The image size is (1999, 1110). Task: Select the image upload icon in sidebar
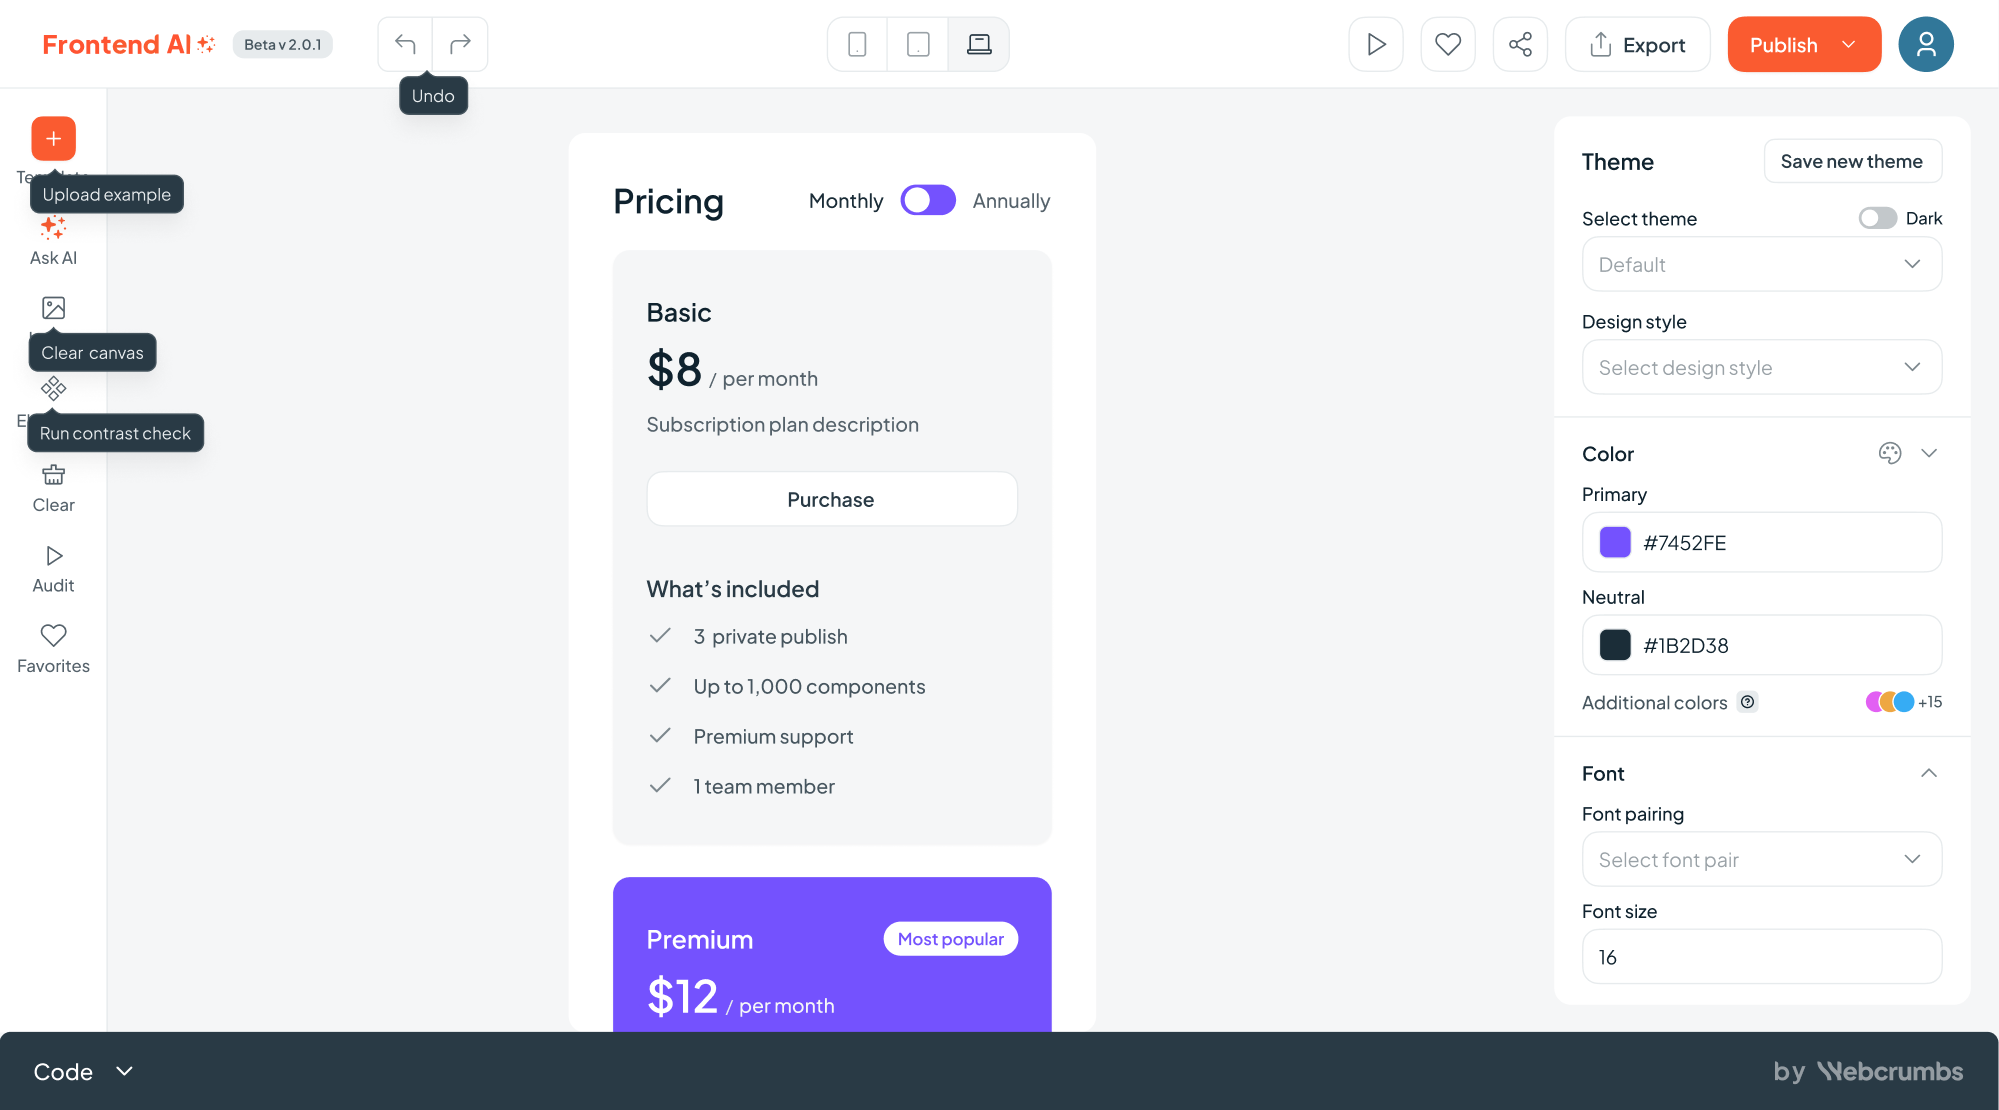(x=53, y=307)
